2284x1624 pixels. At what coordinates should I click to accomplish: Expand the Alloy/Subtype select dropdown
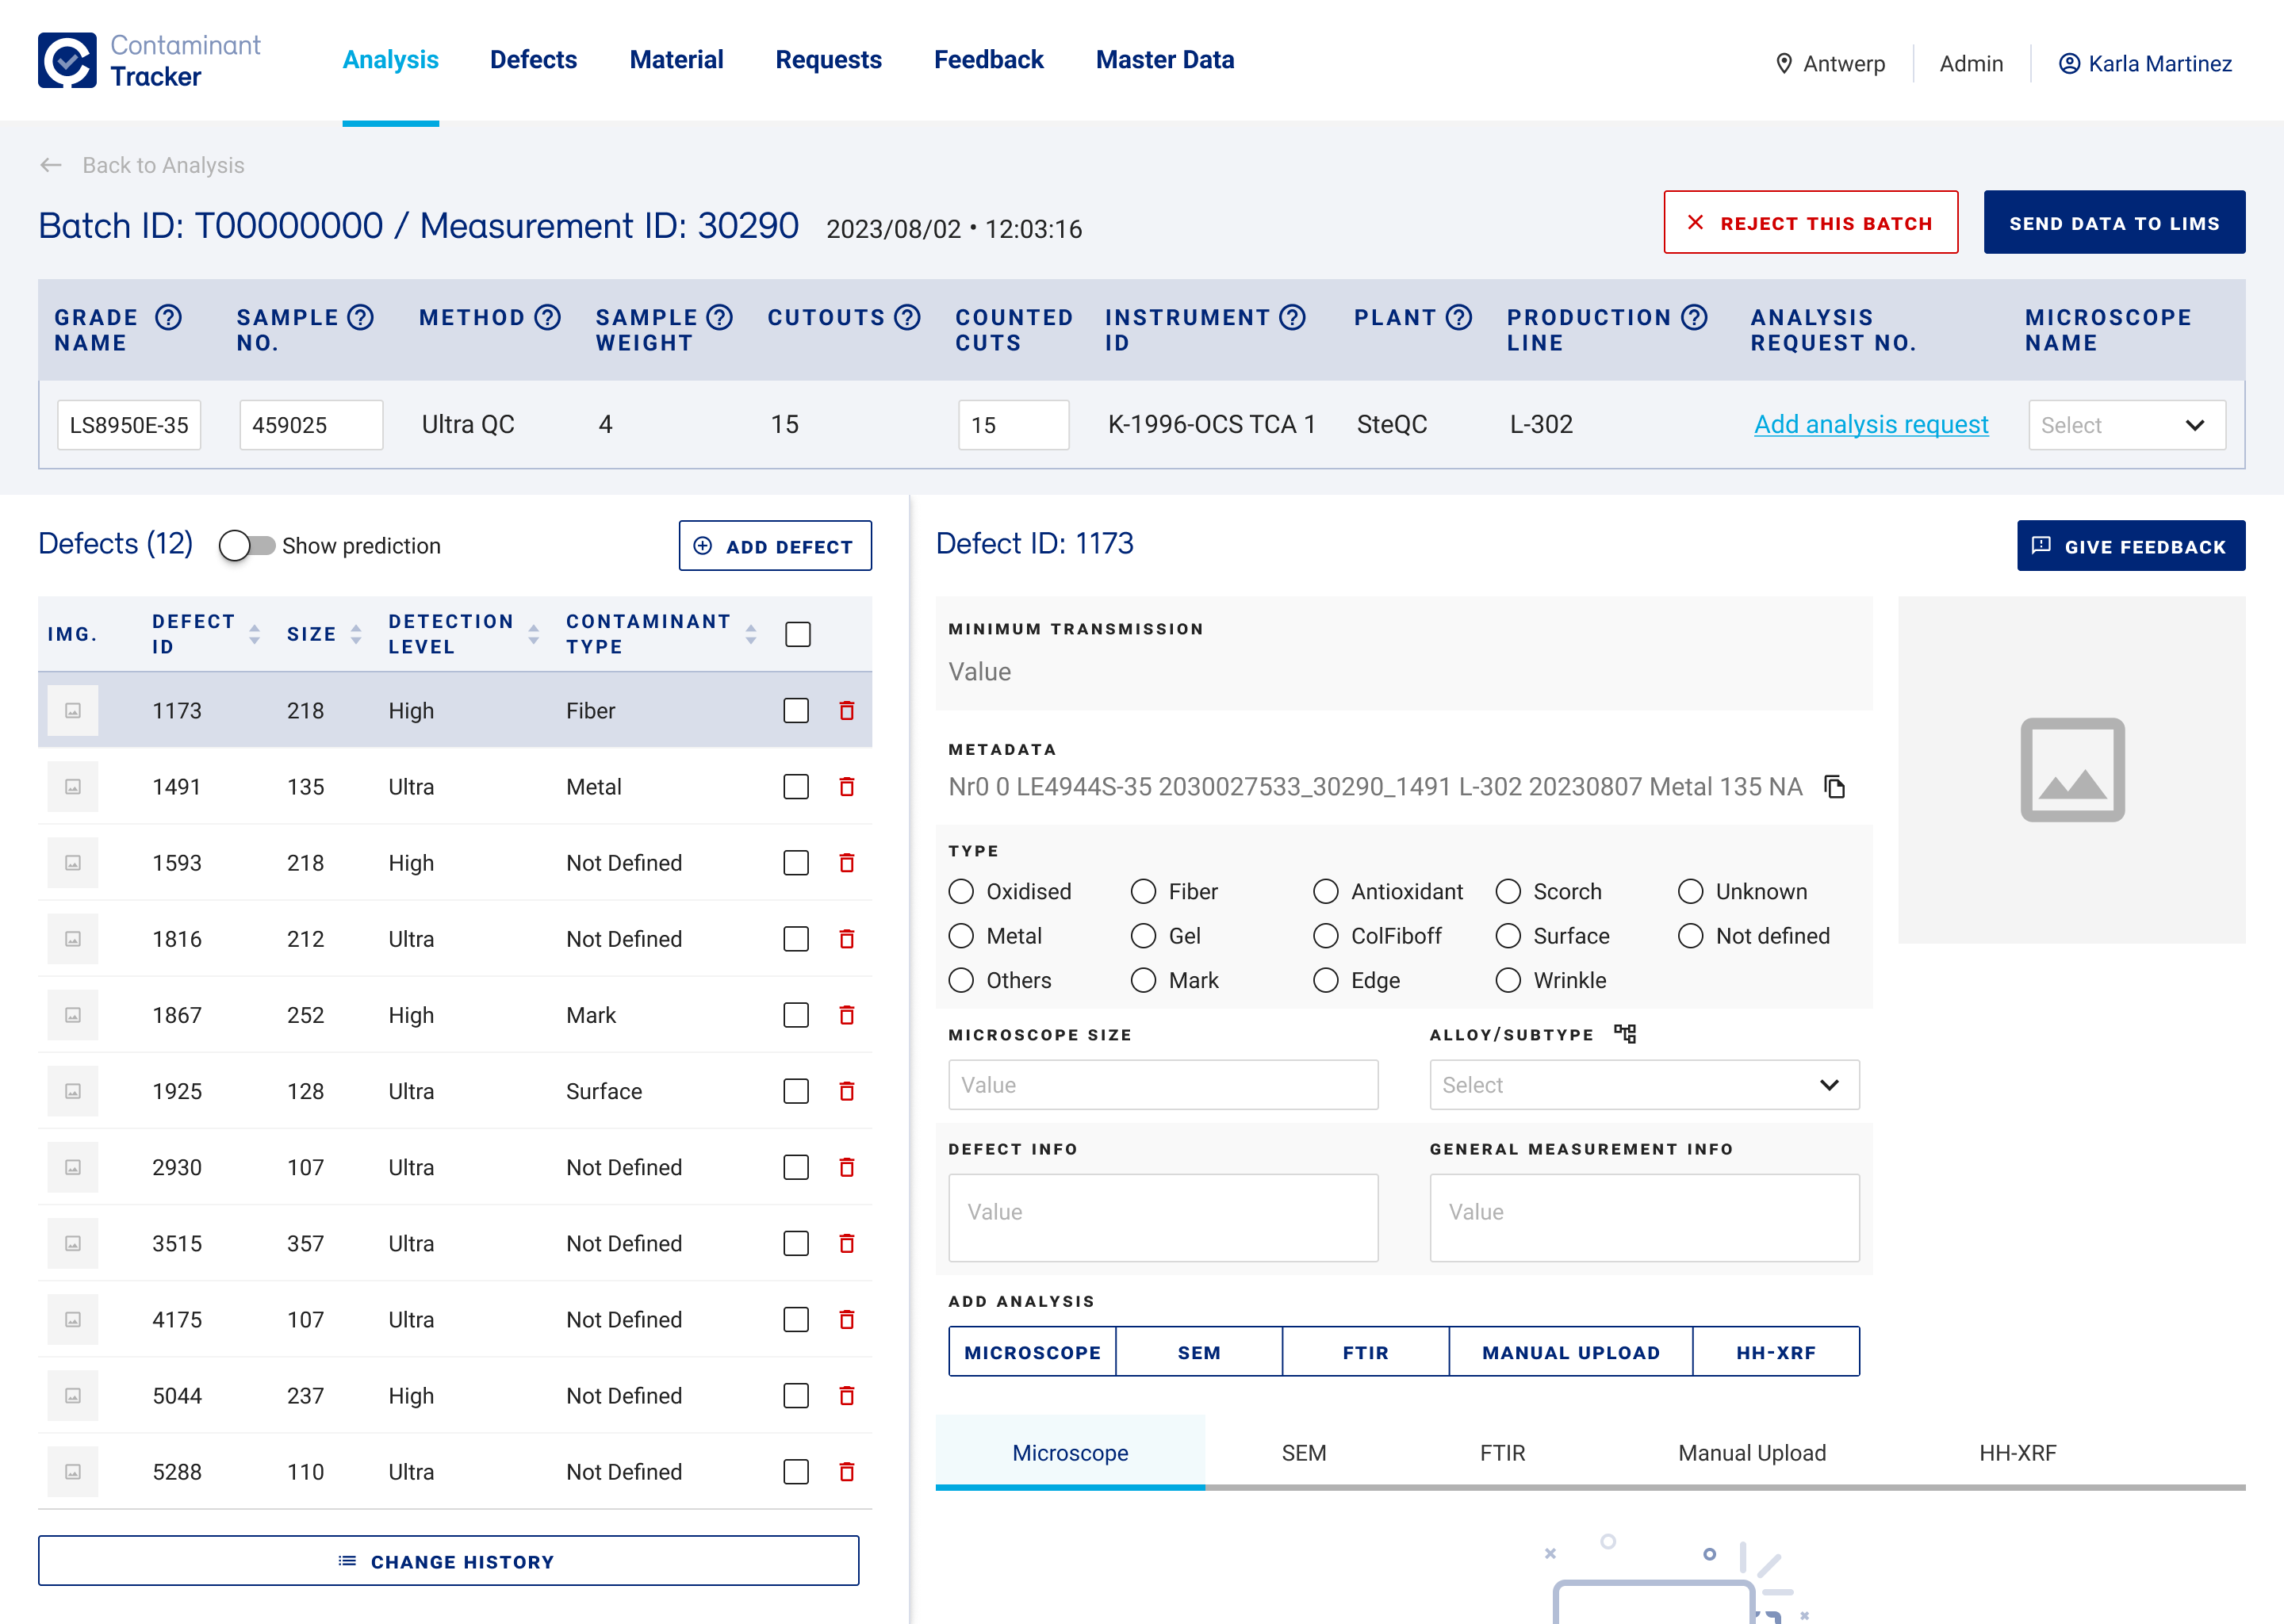tap(1643, 1085)
